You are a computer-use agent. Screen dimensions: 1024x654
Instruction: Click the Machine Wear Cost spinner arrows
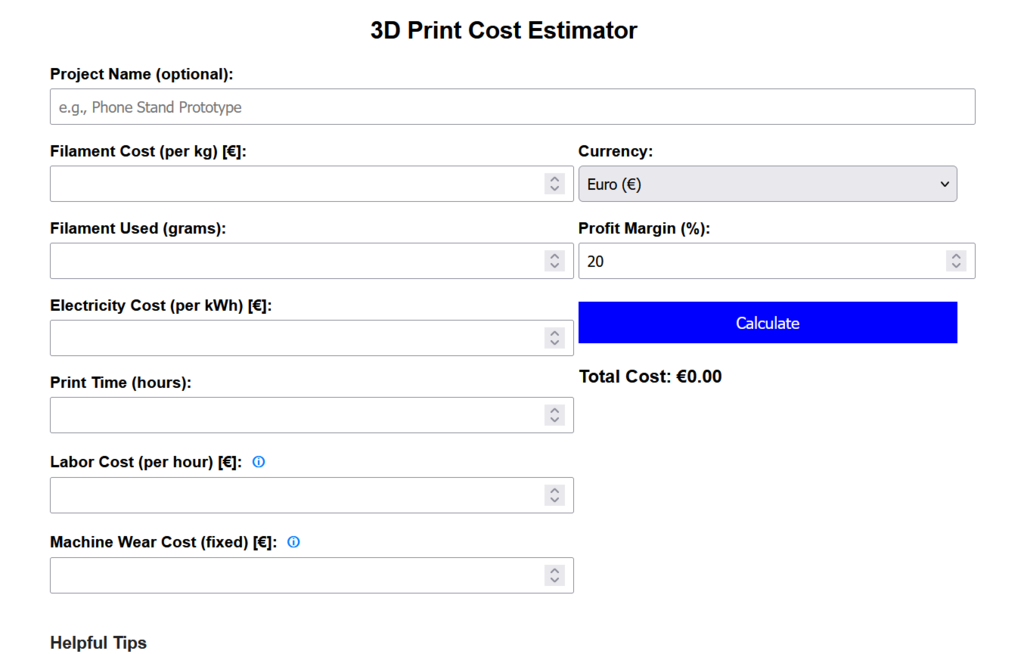(x=555, y=575)
